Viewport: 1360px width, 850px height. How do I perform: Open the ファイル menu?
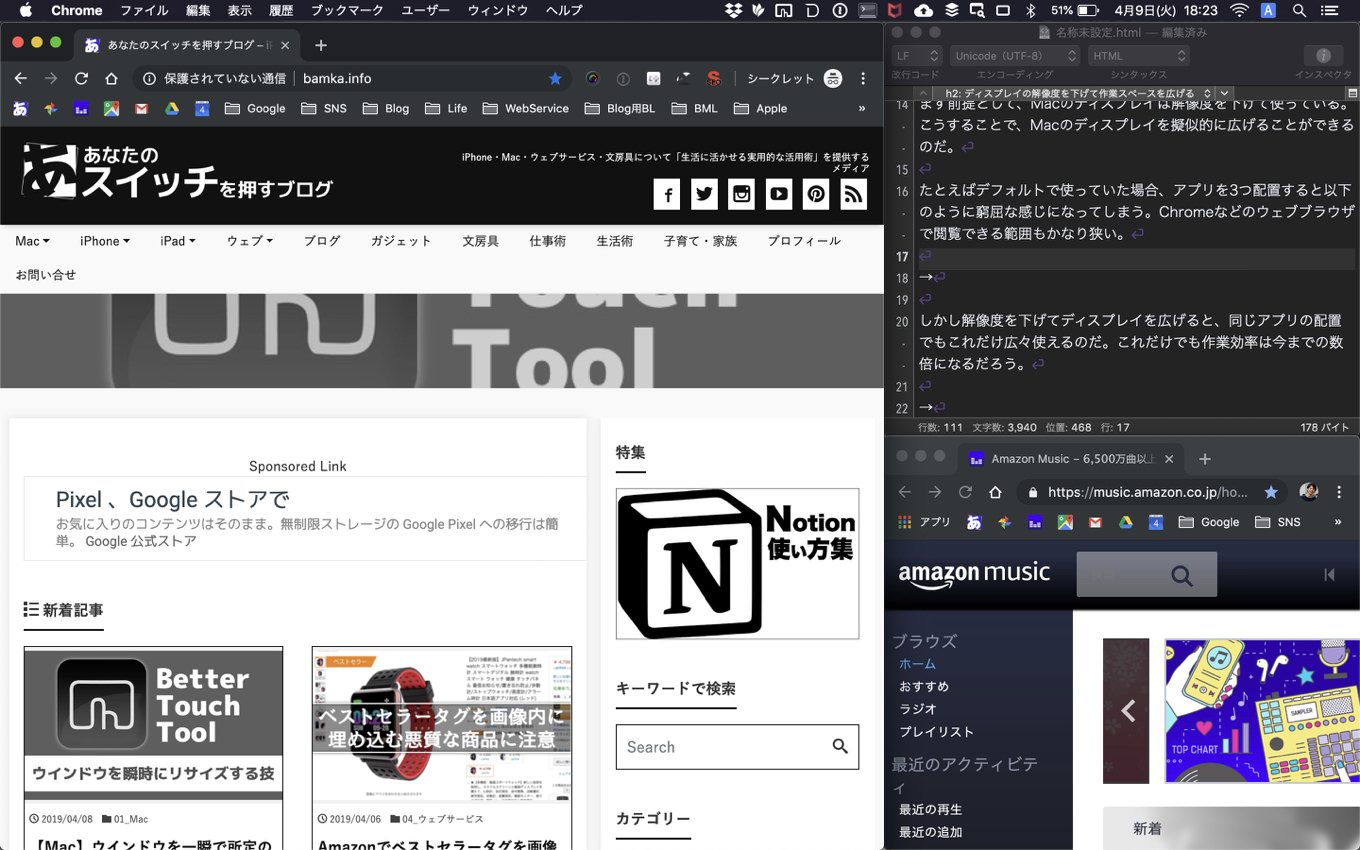click(x=144, y=10)
